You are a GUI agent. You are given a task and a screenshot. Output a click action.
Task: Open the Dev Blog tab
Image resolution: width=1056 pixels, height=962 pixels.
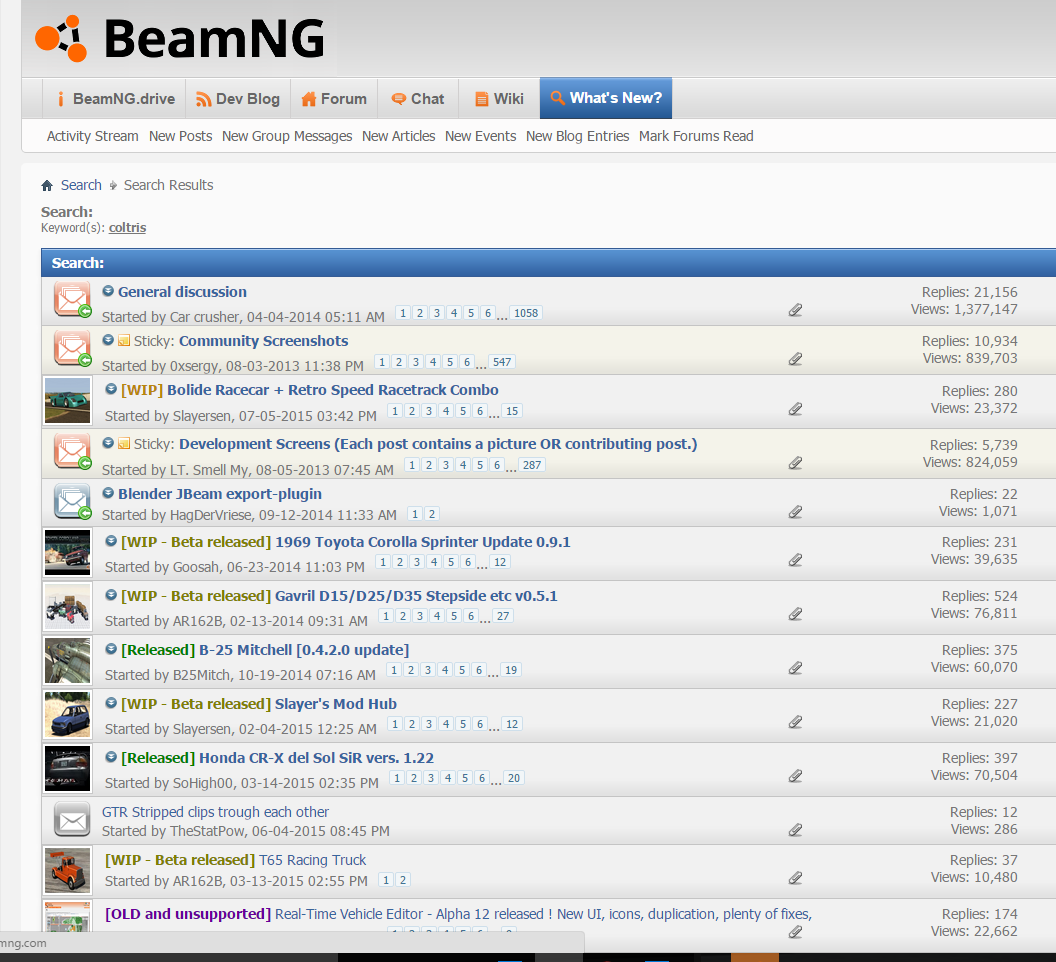click(238, 99)
